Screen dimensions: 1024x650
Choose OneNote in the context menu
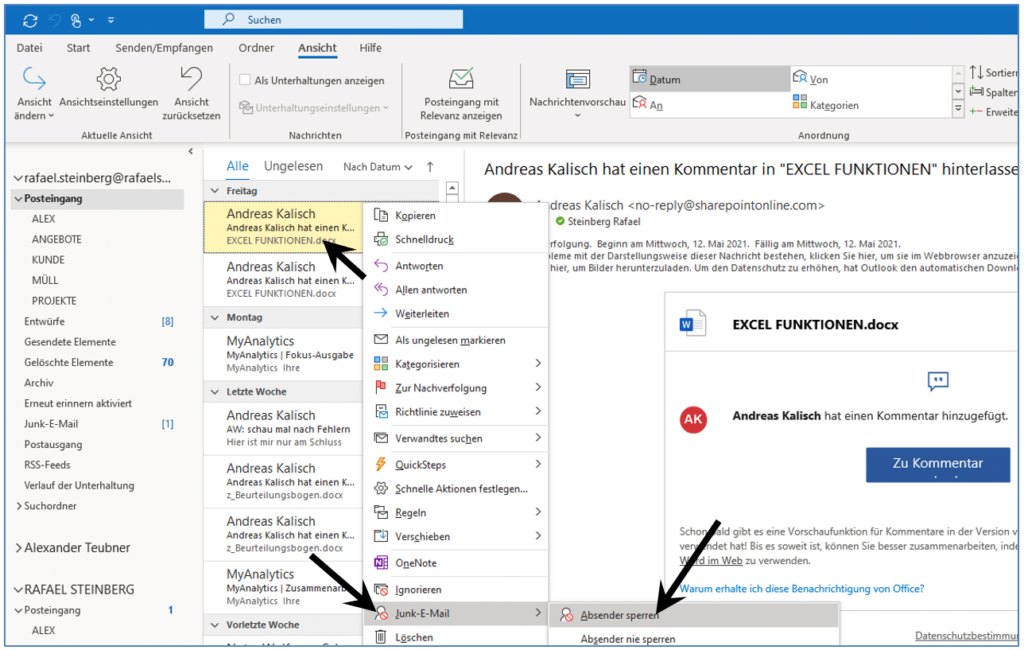click(456, 563)
